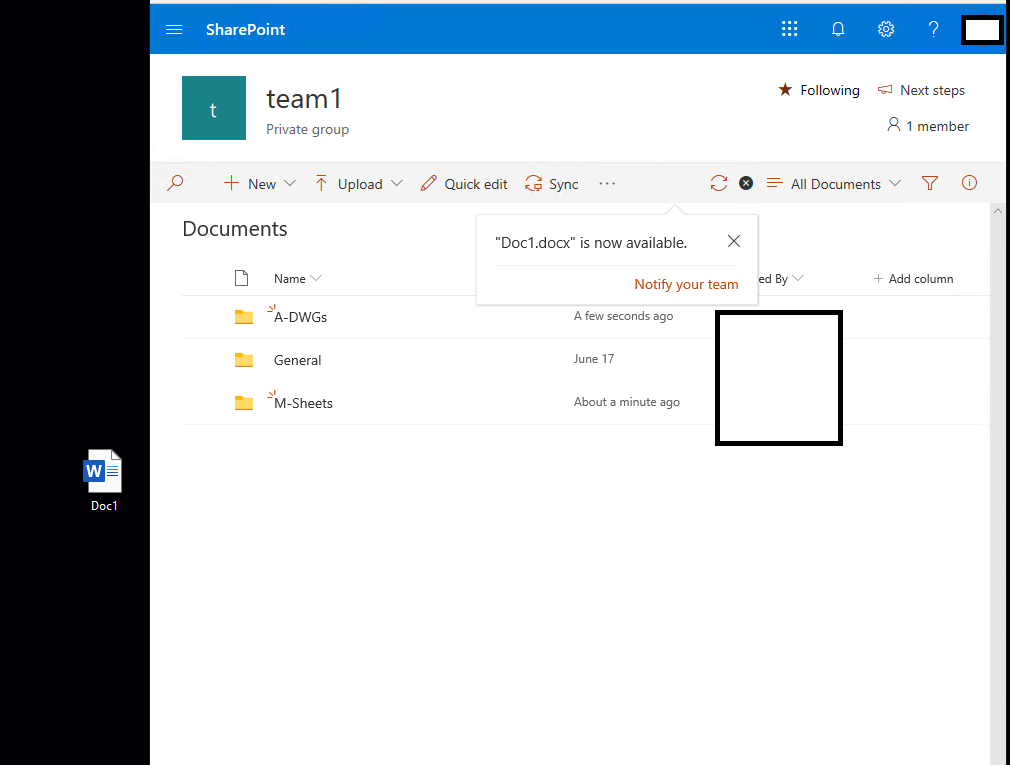The width and height of the screenshot is (1010, 765).
Task: Click Add column
Action: pyautogui.click(x=913, y=279)
